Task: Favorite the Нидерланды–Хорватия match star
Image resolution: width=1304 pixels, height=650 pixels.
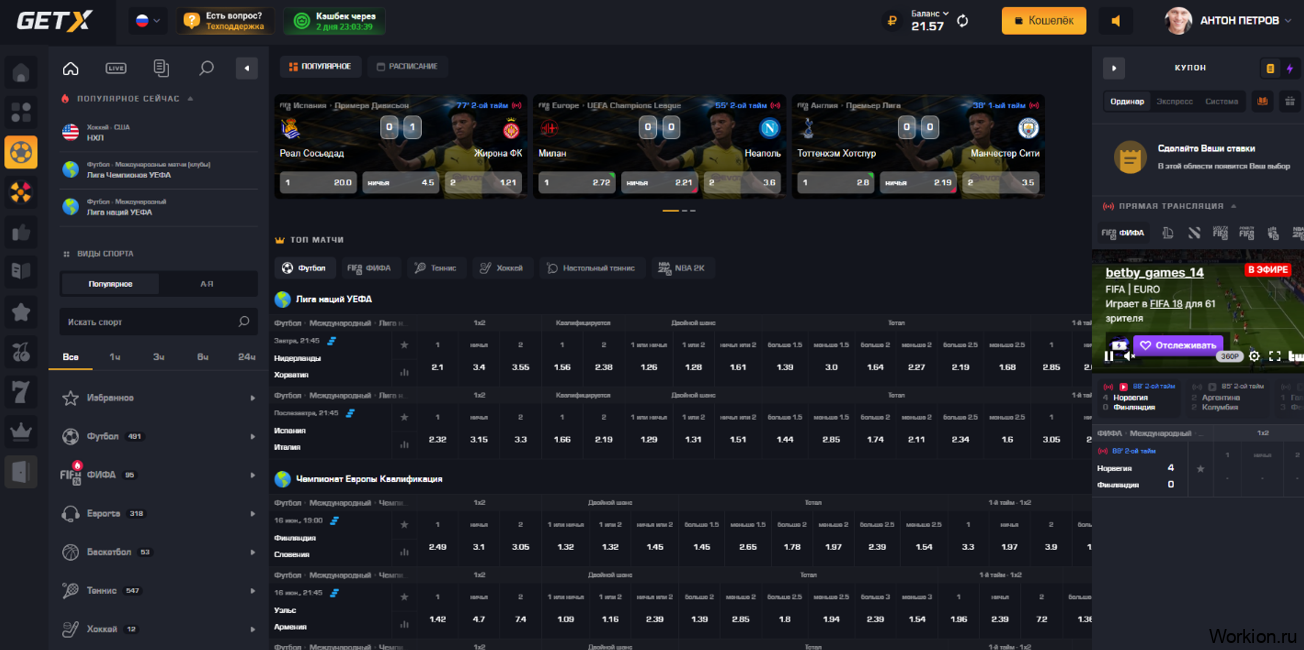Action: click(404, 345)
